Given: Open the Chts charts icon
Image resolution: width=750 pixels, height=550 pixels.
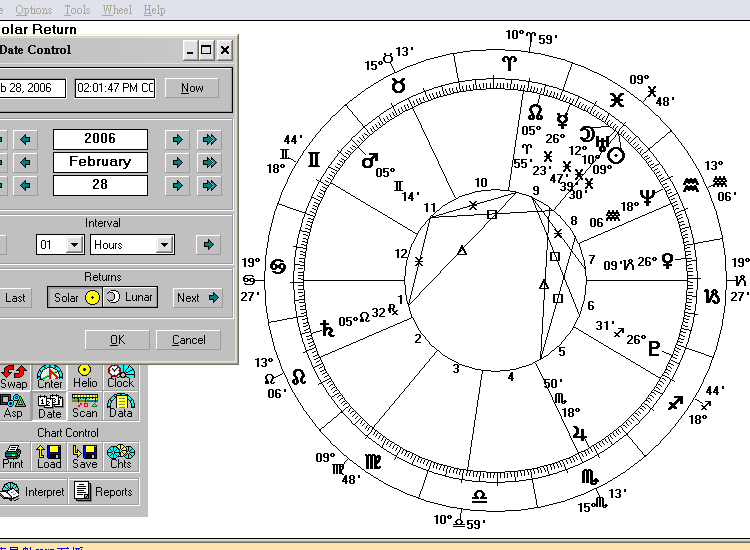Looking at the screenshot, I should click(120, 457).
